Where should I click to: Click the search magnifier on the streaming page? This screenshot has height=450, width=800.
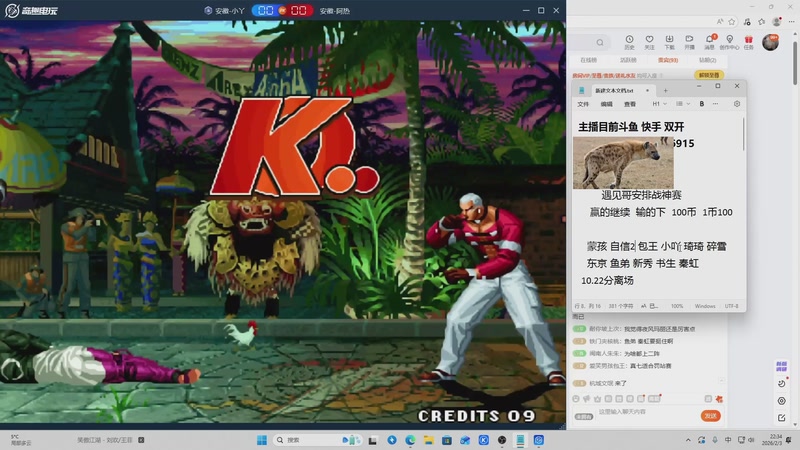pos(600,42)
